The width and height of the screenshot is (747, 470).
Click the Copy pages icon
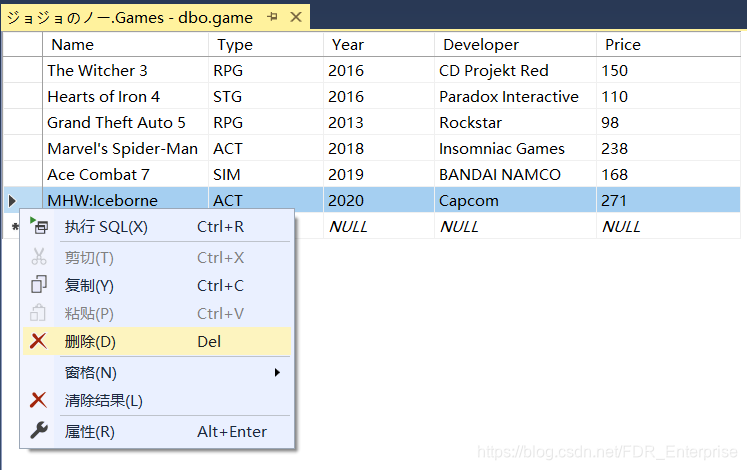click(x=39, y=285)
